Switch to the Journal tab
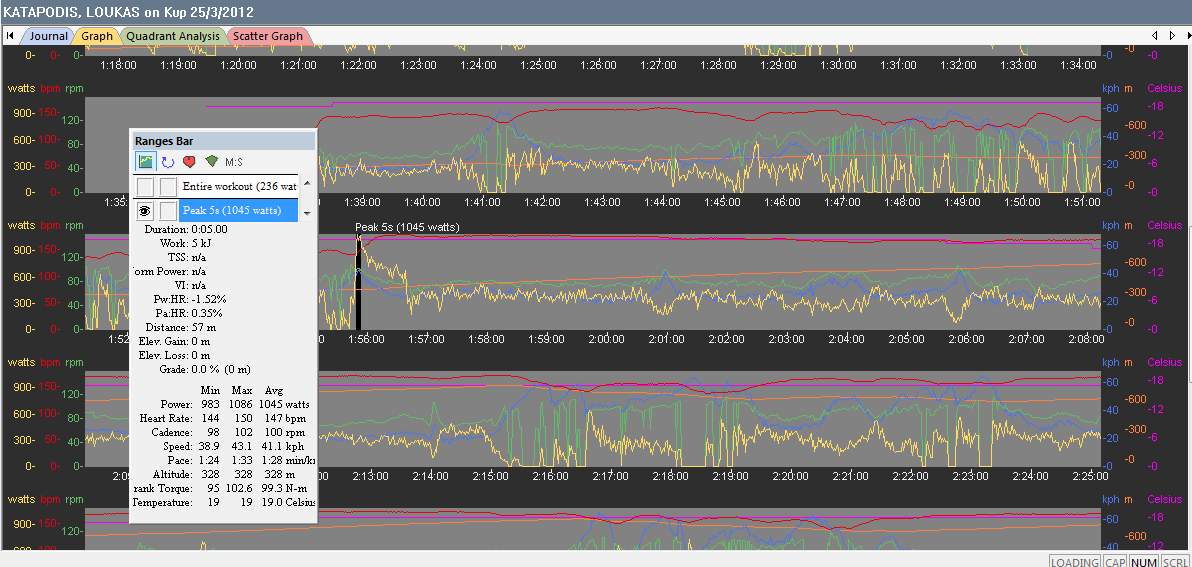Screen dimensions: 1192x567 pyautogui.click(x=48, y=36)
